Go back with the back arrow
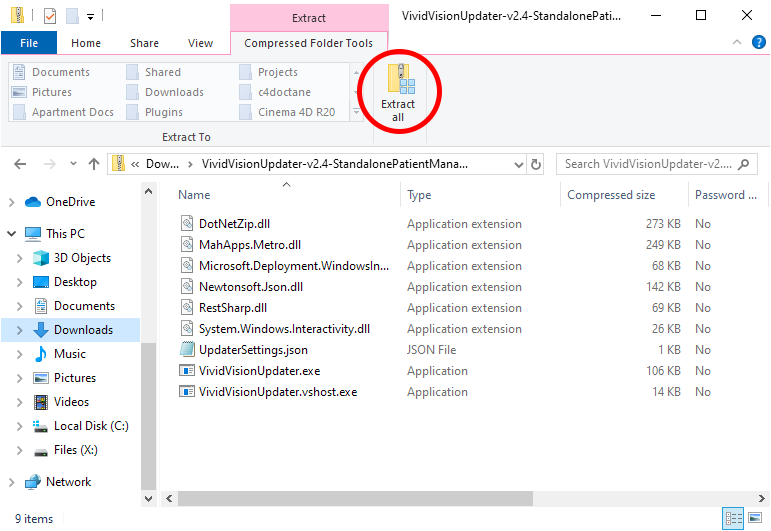 (20, 164)
